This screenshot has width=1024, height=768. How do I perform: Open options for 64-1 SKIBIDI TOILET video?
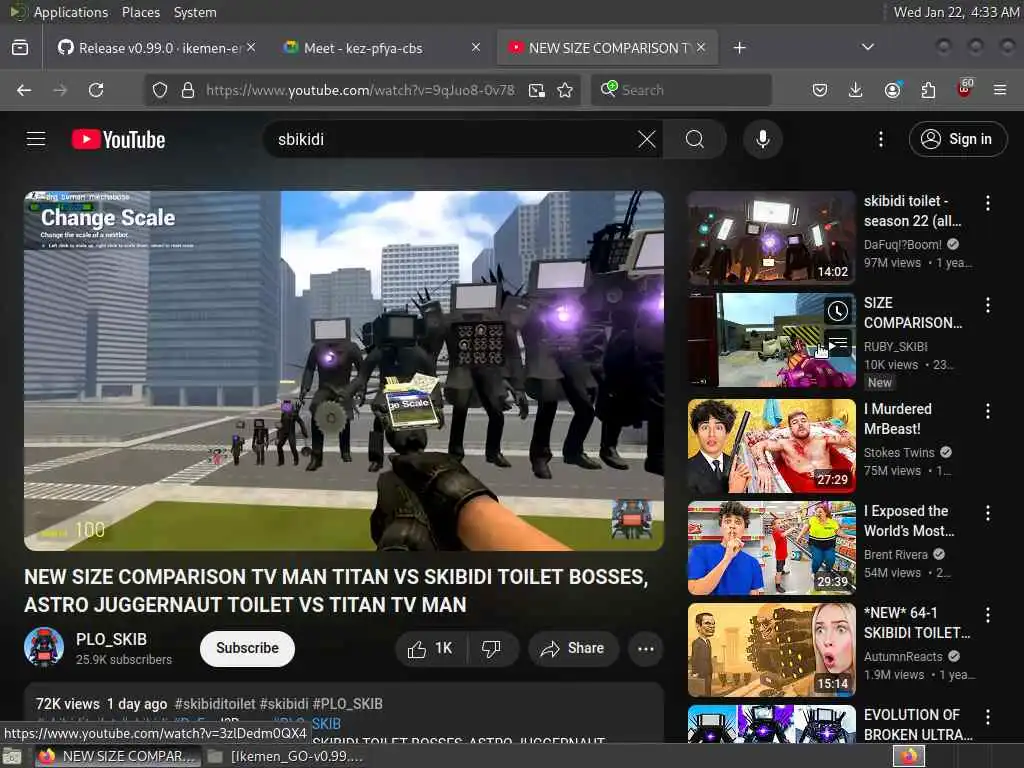[x=987, y=615]
